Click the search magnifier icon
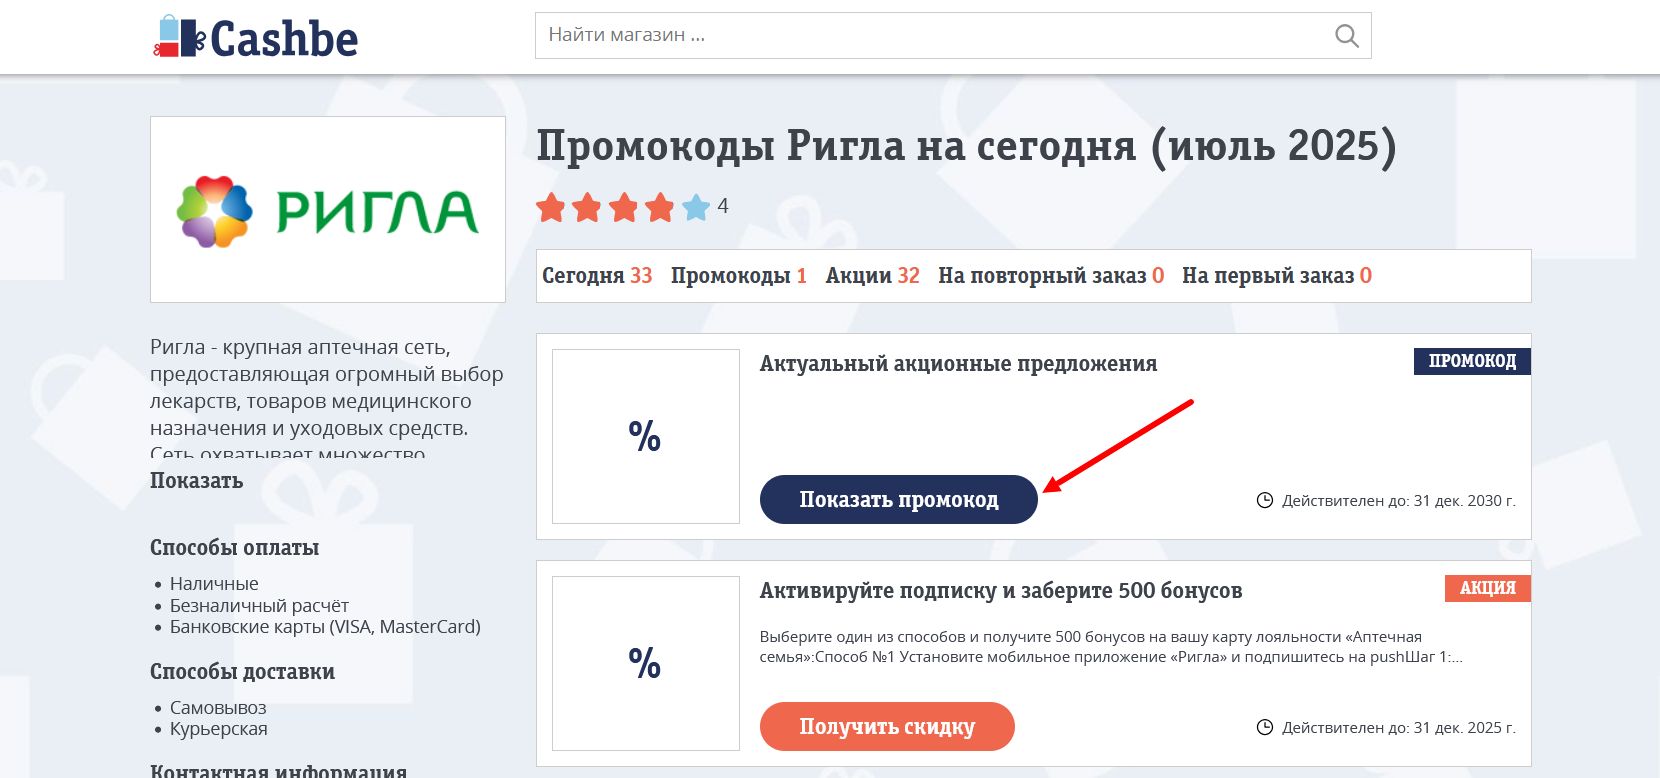Image resolution: width=1660 pixels, height=778 pixels. [1347, 36]
